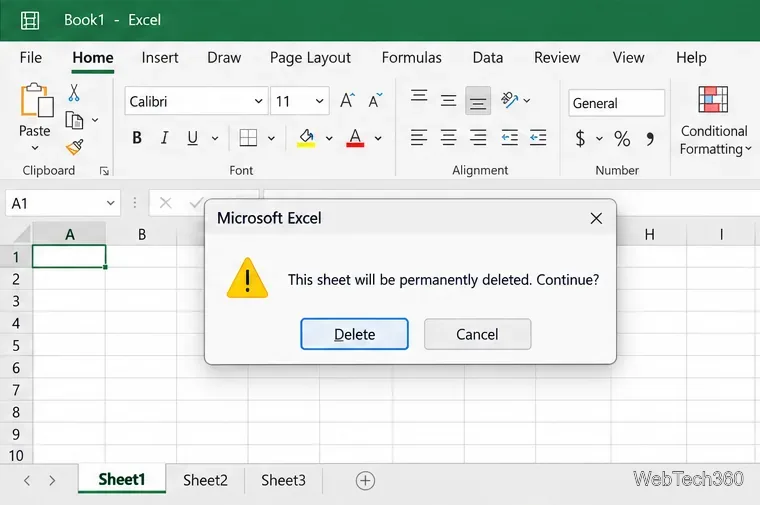Click the text Orientation icon
760x505 pixels.
pyautogui.click(x=509, y=100)
